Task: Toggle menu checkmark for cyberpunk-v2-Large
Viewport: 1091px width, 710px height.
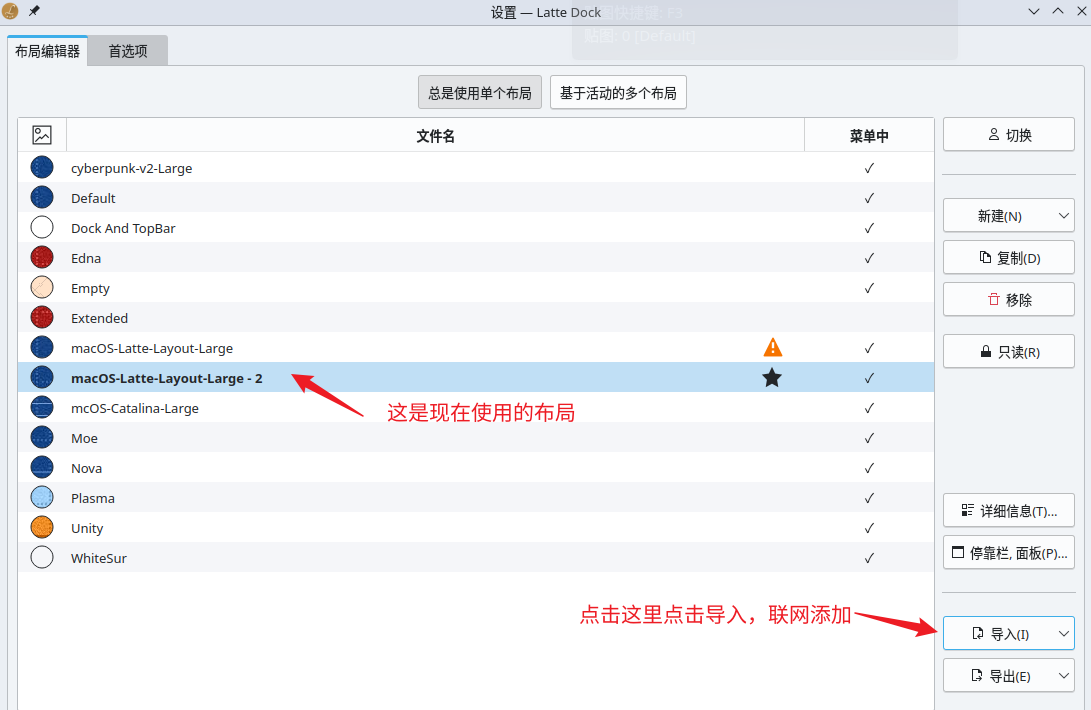Action: (x=869, y=168)
